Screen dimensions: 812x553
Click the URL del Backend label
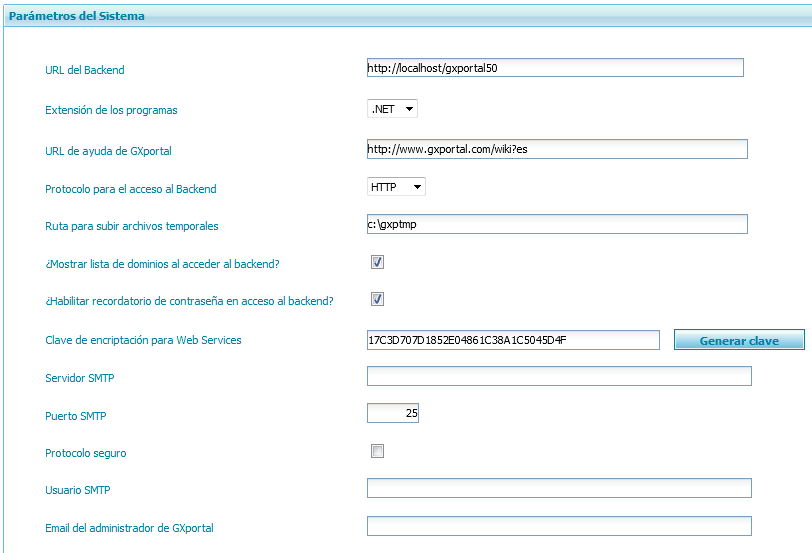click(85, 70)
